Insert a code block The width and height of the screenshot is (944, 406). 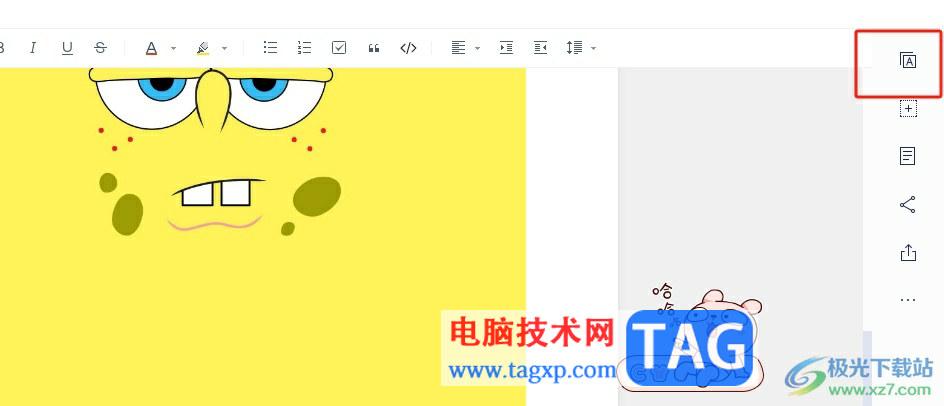[408, 48]
